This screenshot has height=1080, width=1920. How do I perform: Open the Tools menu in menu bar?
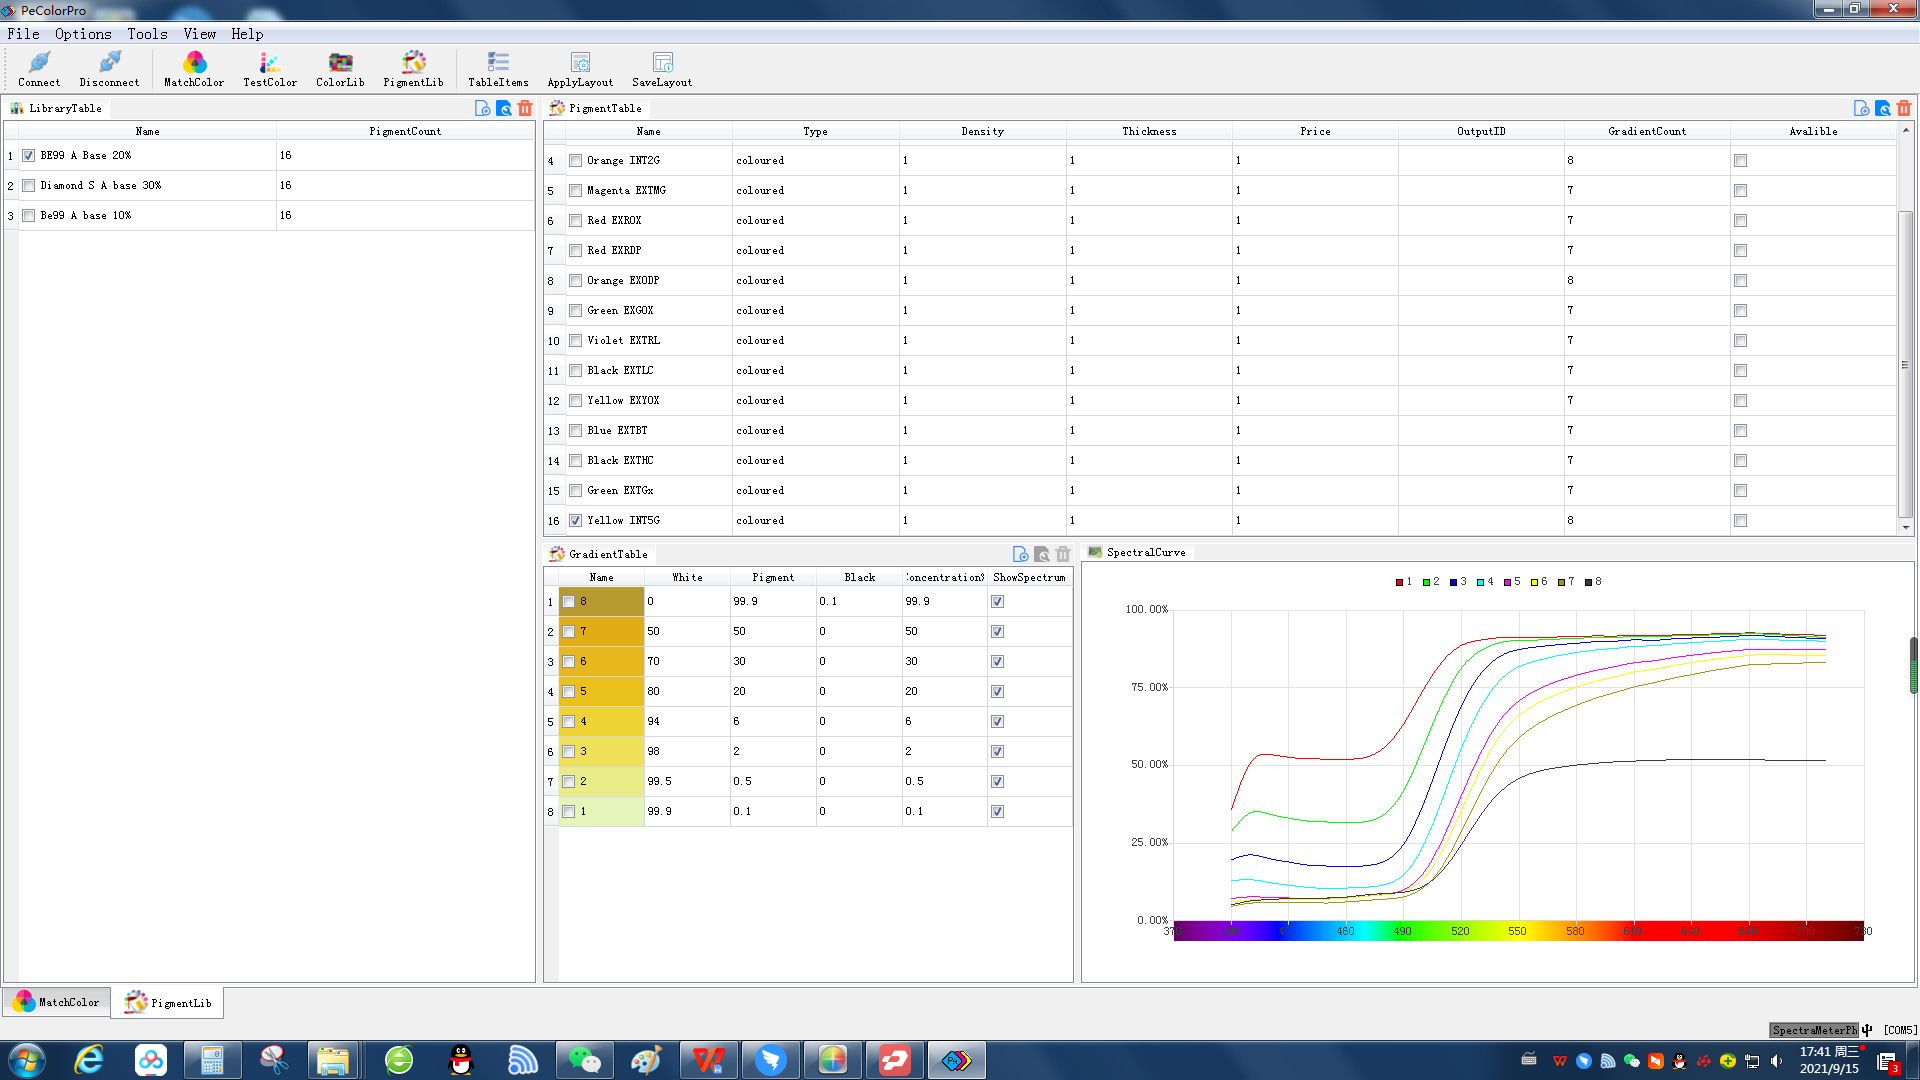tap(146, 34)
